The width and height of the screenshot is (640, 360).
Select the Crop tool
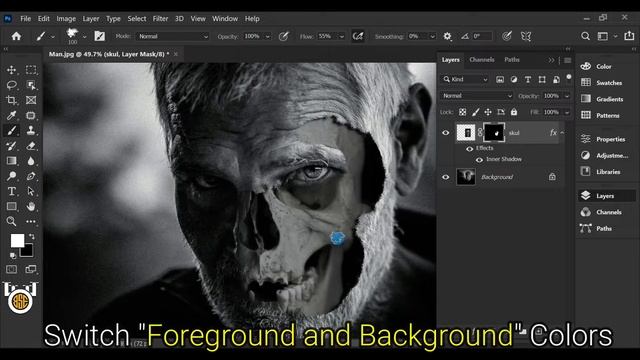tap(11, 100)
